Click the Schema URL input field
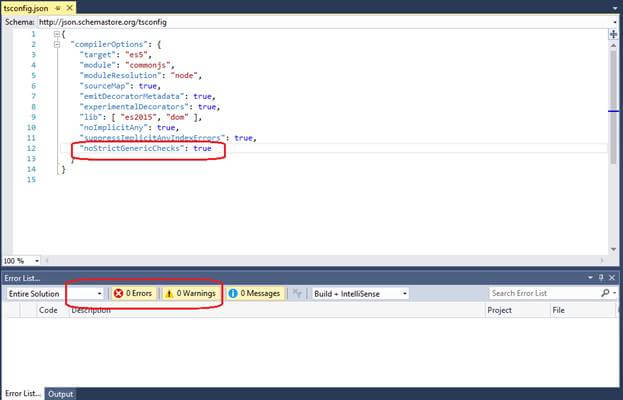The width and height of the screenshot is (623, 400). click(x=324, y=22)
